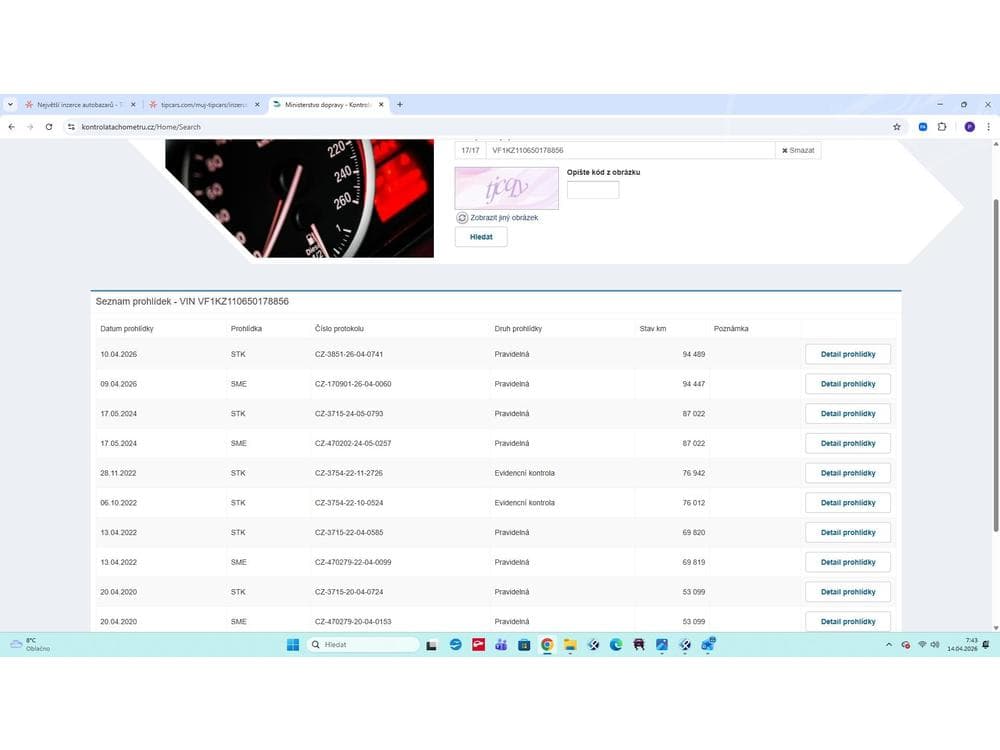Switch to Největší inzerce autobazarů tab
Screen dimensions: 1000x750
pyautogui.click(x=80, y=105)
